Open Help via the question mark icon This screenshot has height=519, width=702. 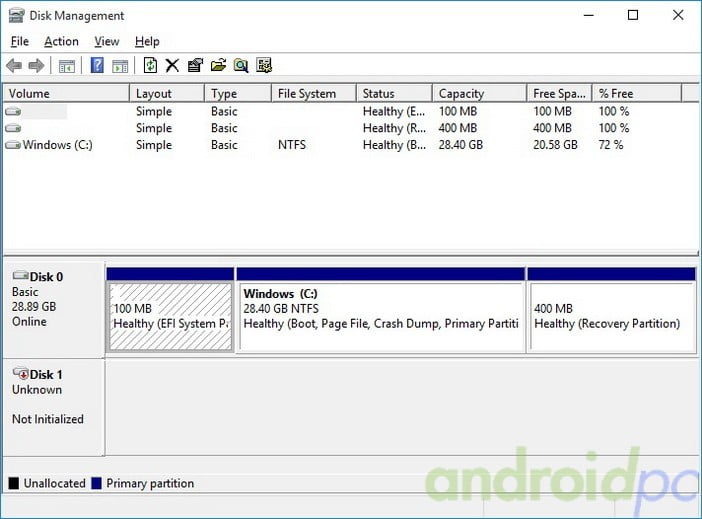[x=97, y=66]
